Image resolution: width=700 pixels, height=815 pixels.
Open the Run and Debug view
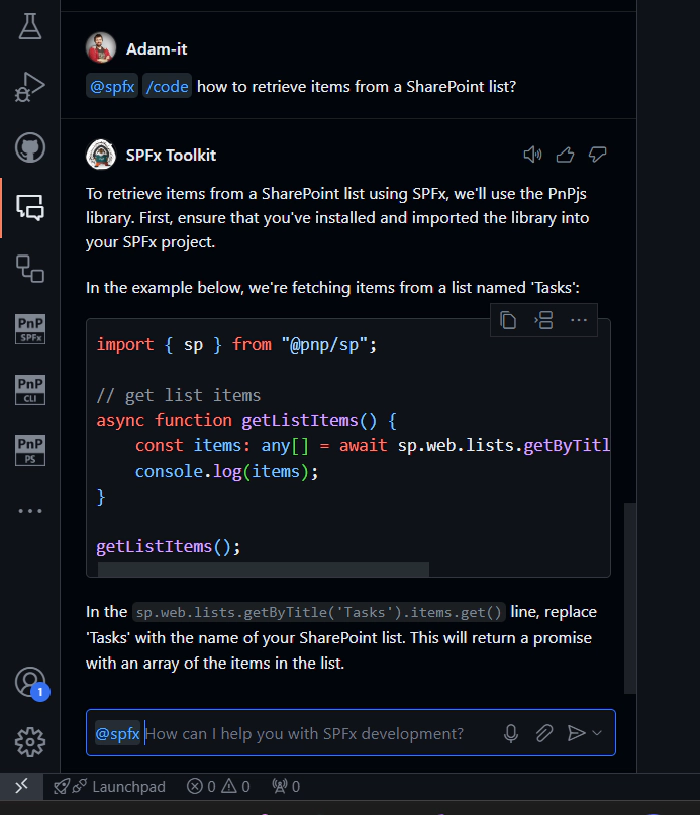30,87
